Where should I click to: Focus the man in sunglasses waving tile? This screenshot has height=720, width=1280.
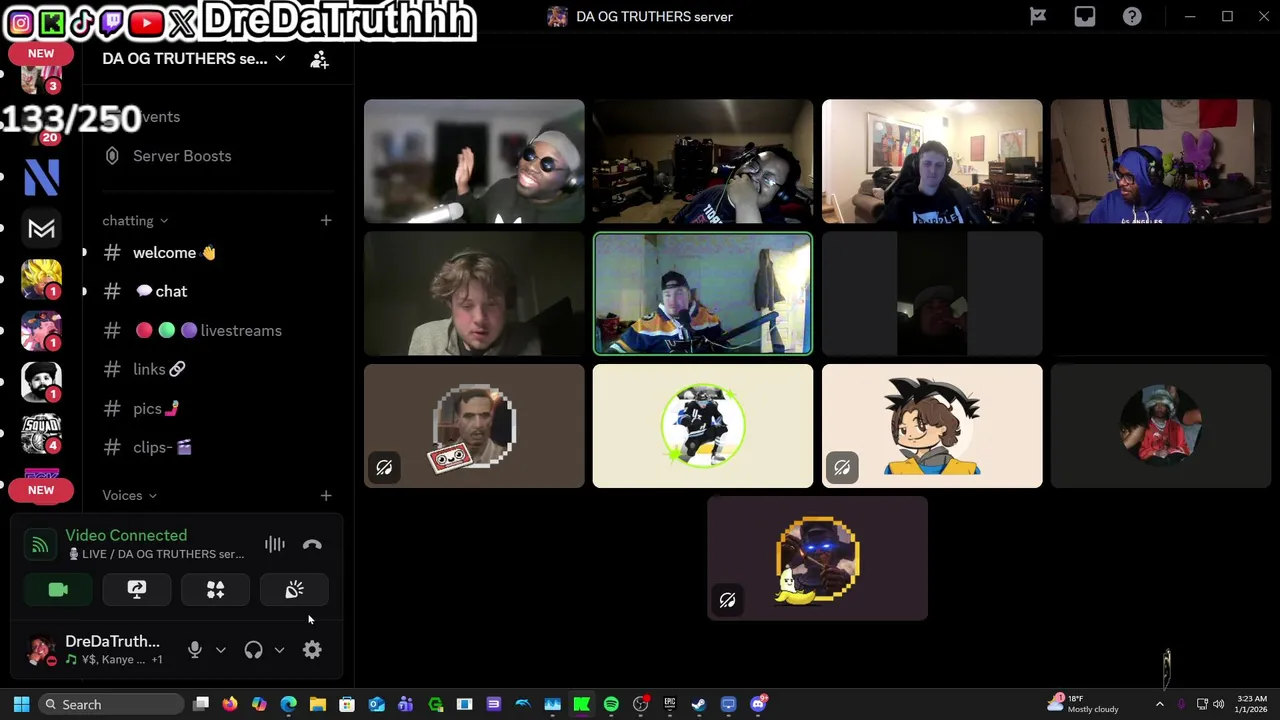pyautogui.click(x=474, y=161)
